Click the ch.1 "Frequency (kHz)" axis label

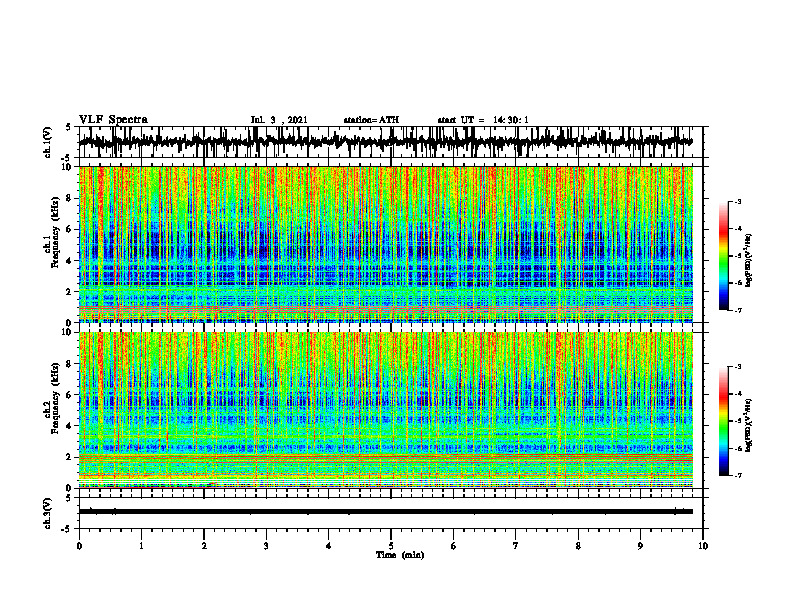55,232
